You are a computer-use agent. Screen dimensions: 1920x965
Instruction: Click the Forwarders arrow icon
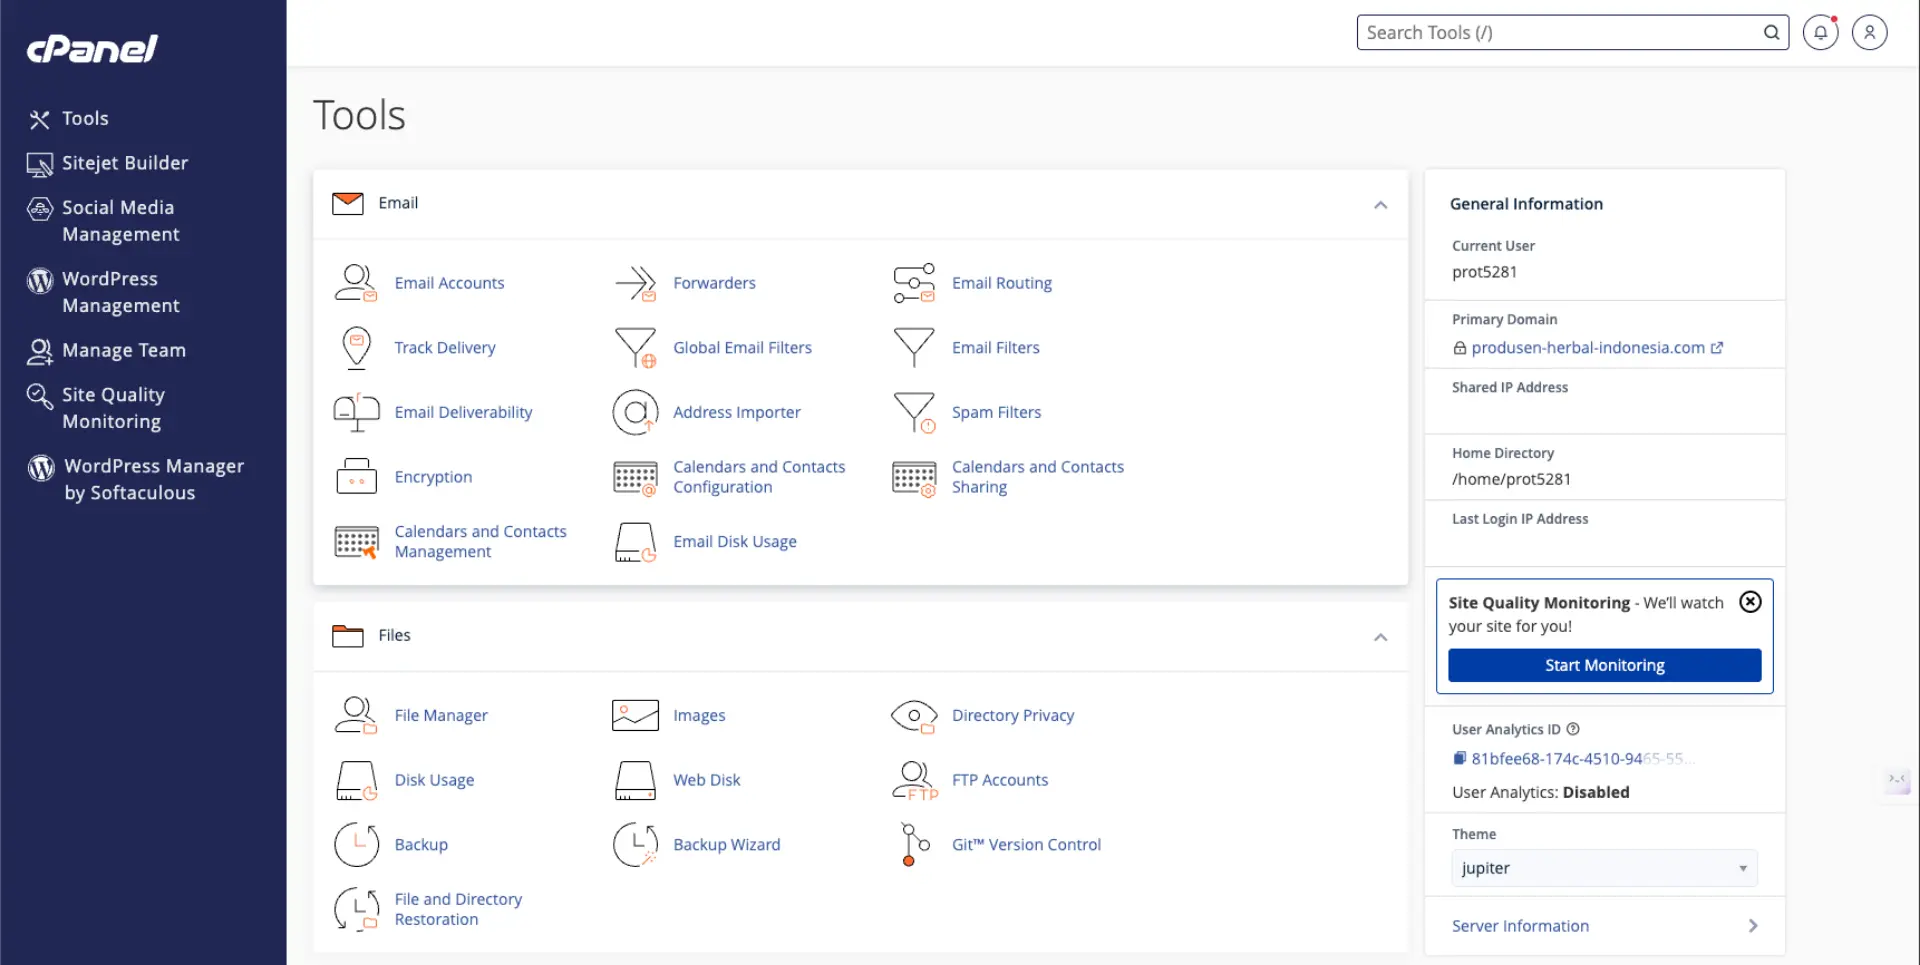pyautogui.click(x=635, y=283)
